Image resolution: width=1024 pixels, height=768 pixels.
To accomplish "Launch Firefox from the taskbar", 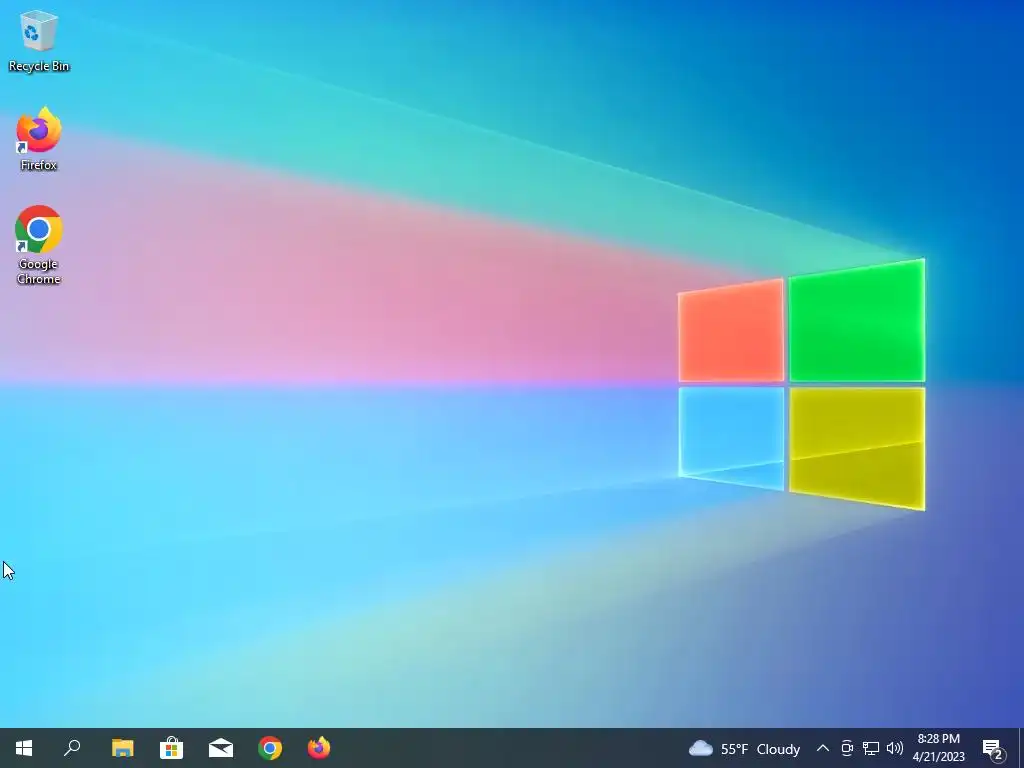I will pos(319,748).
